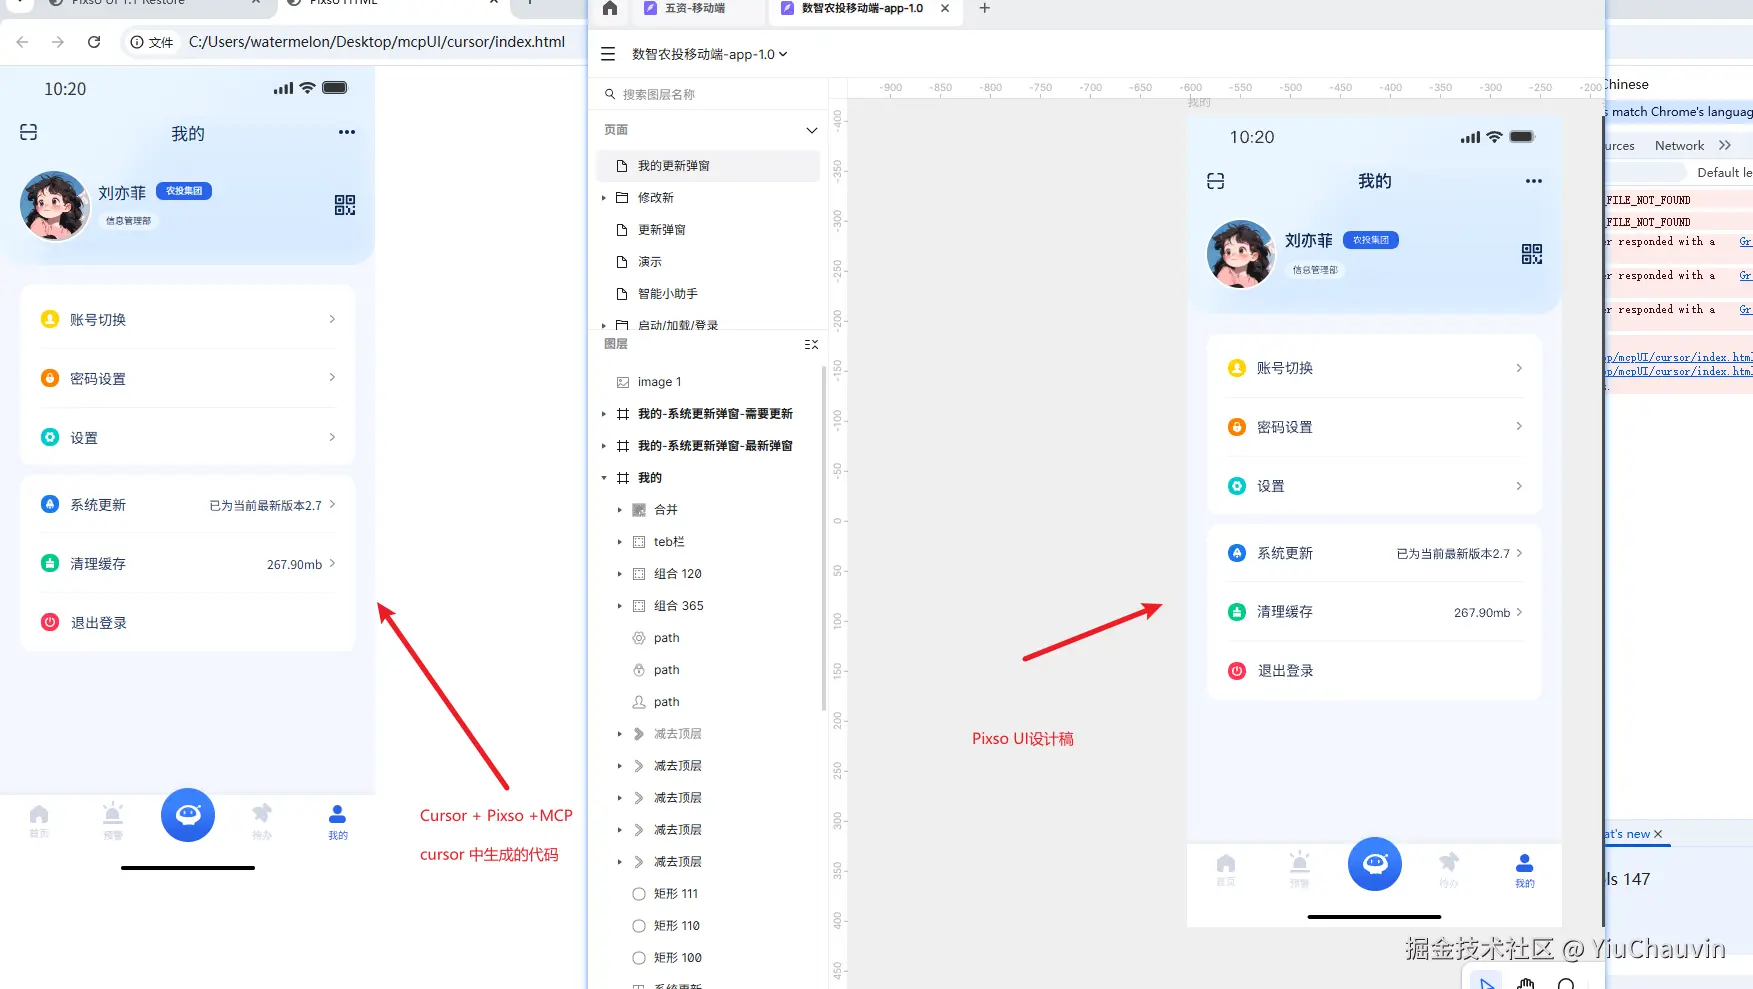Open the 数智农投移动端-app-1.0 file name dropdown
Screen dimensions: 1753x989
(x=709, y=54)
